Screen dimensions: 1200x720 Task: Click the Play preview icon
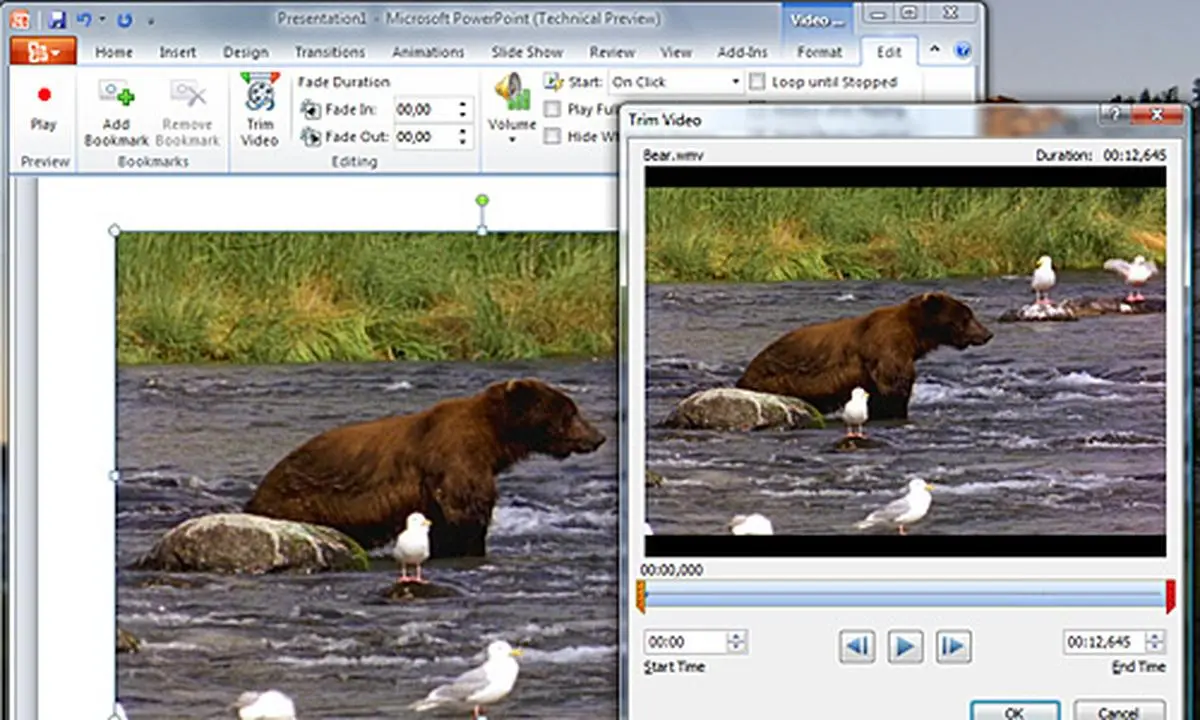(43, 95)
